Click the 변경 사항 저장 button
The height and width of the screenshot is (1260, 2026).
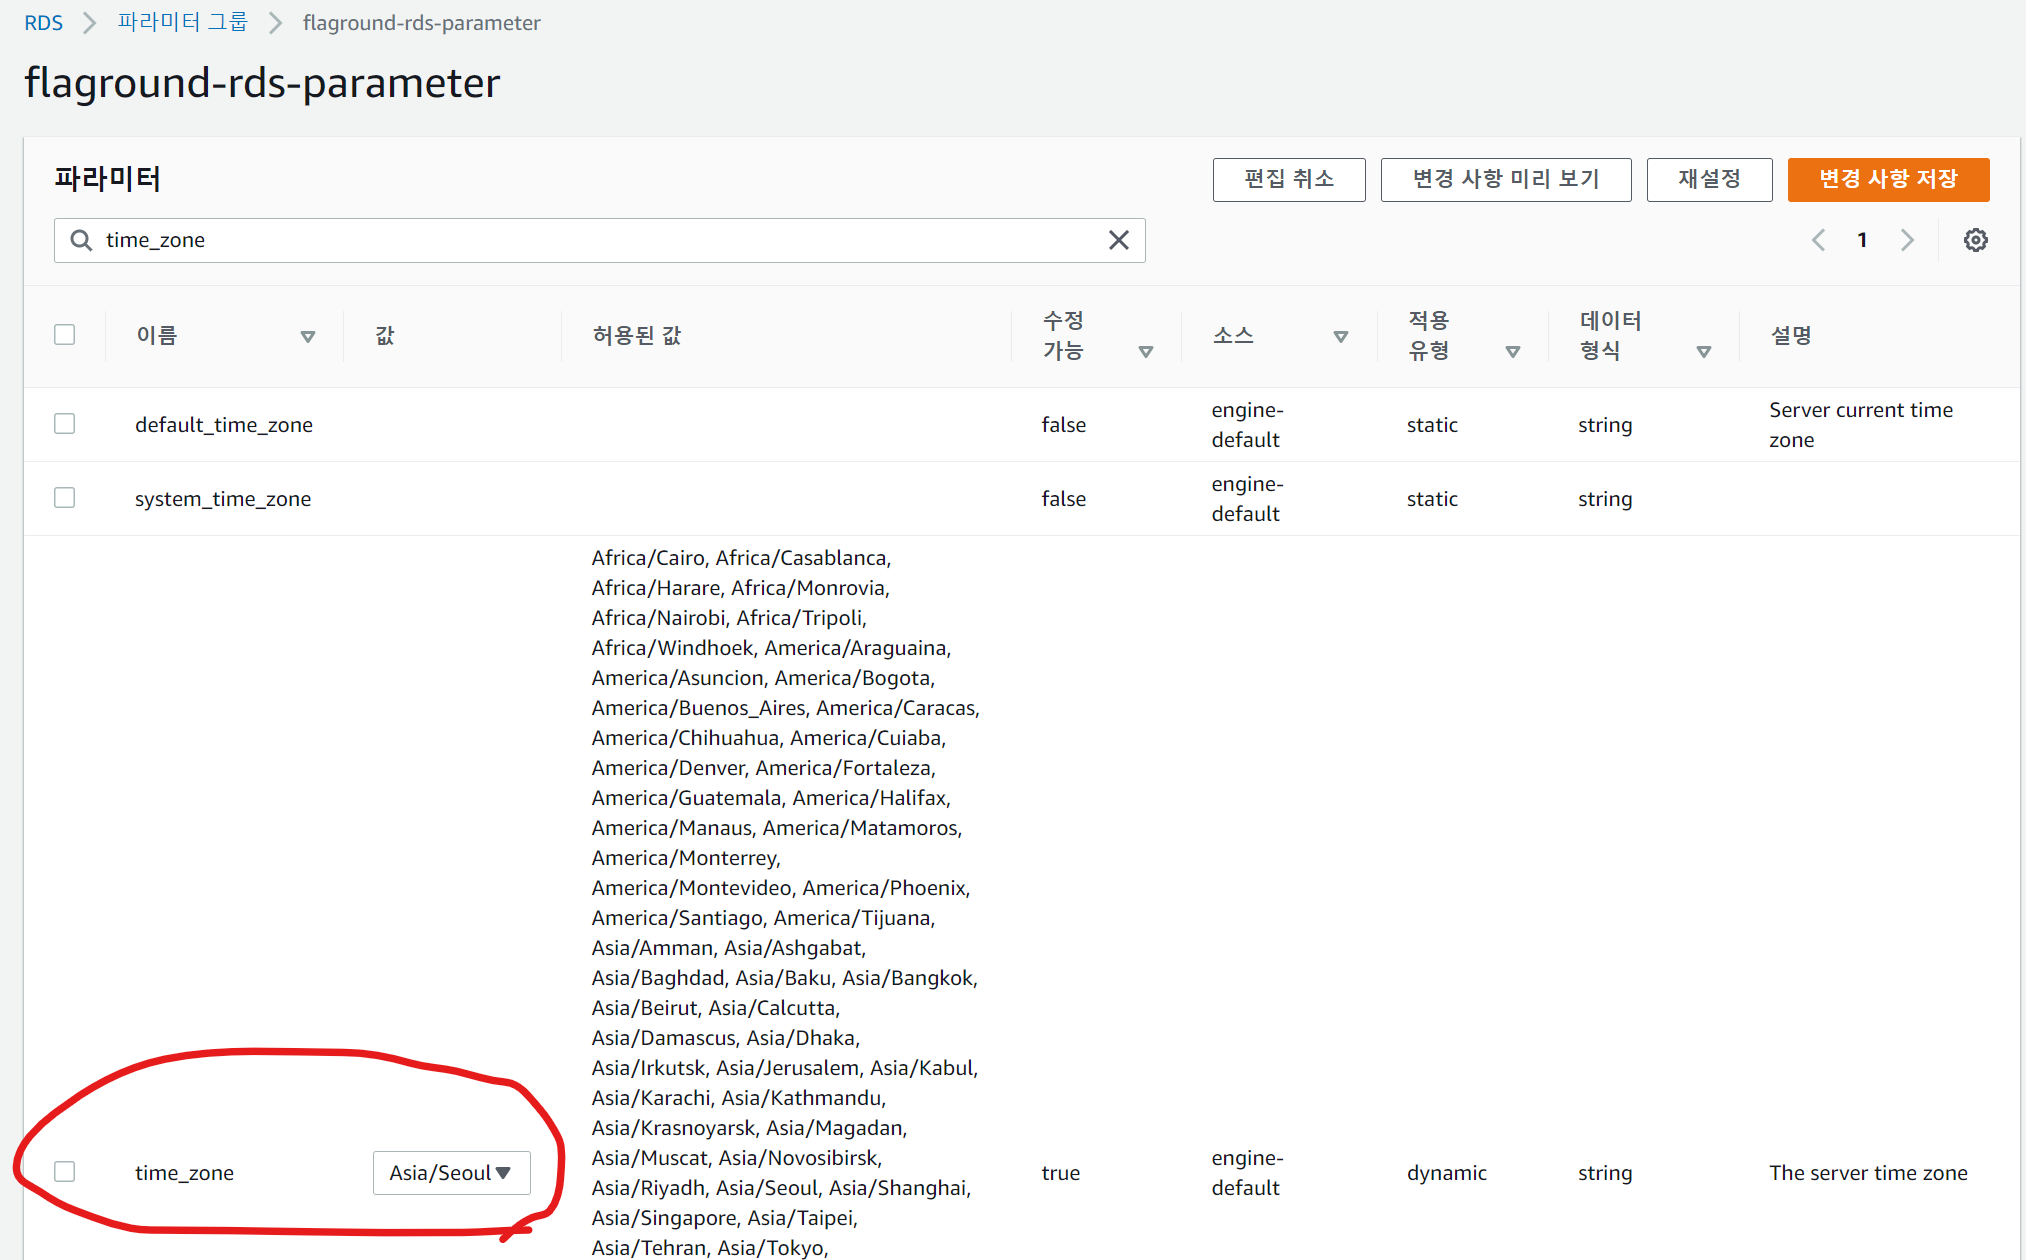(x=1887, y=180)
